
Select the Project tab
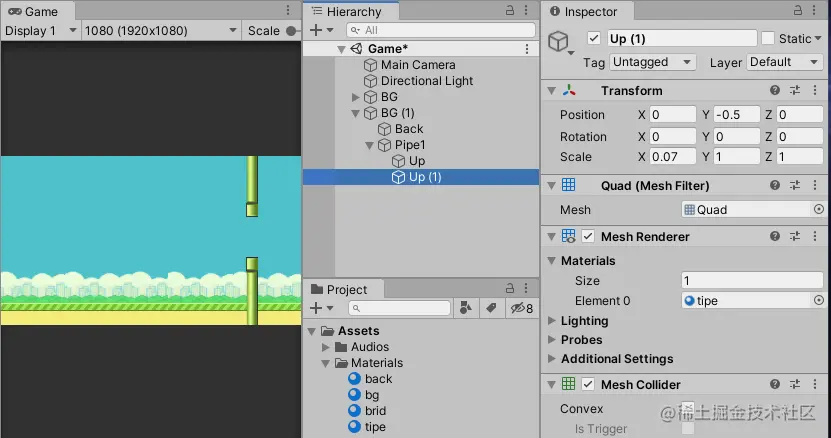tap(345, 289)
